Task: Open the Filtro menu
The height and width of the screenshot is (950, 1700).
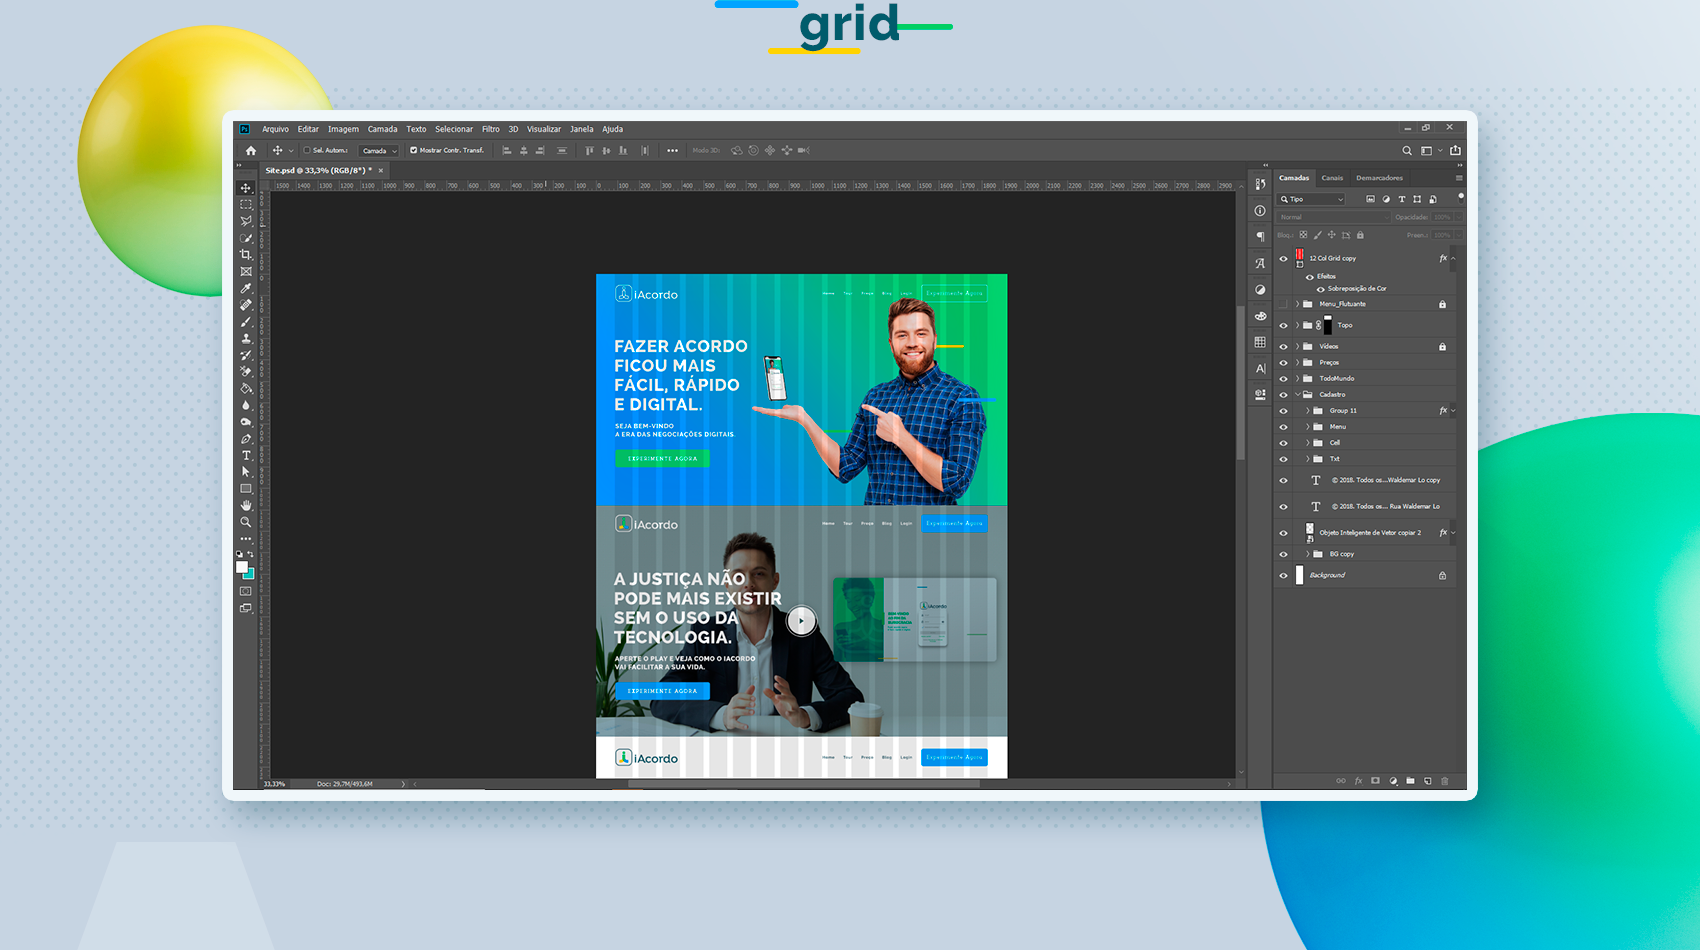Action: pyautogui.click(x=491, y=129)
